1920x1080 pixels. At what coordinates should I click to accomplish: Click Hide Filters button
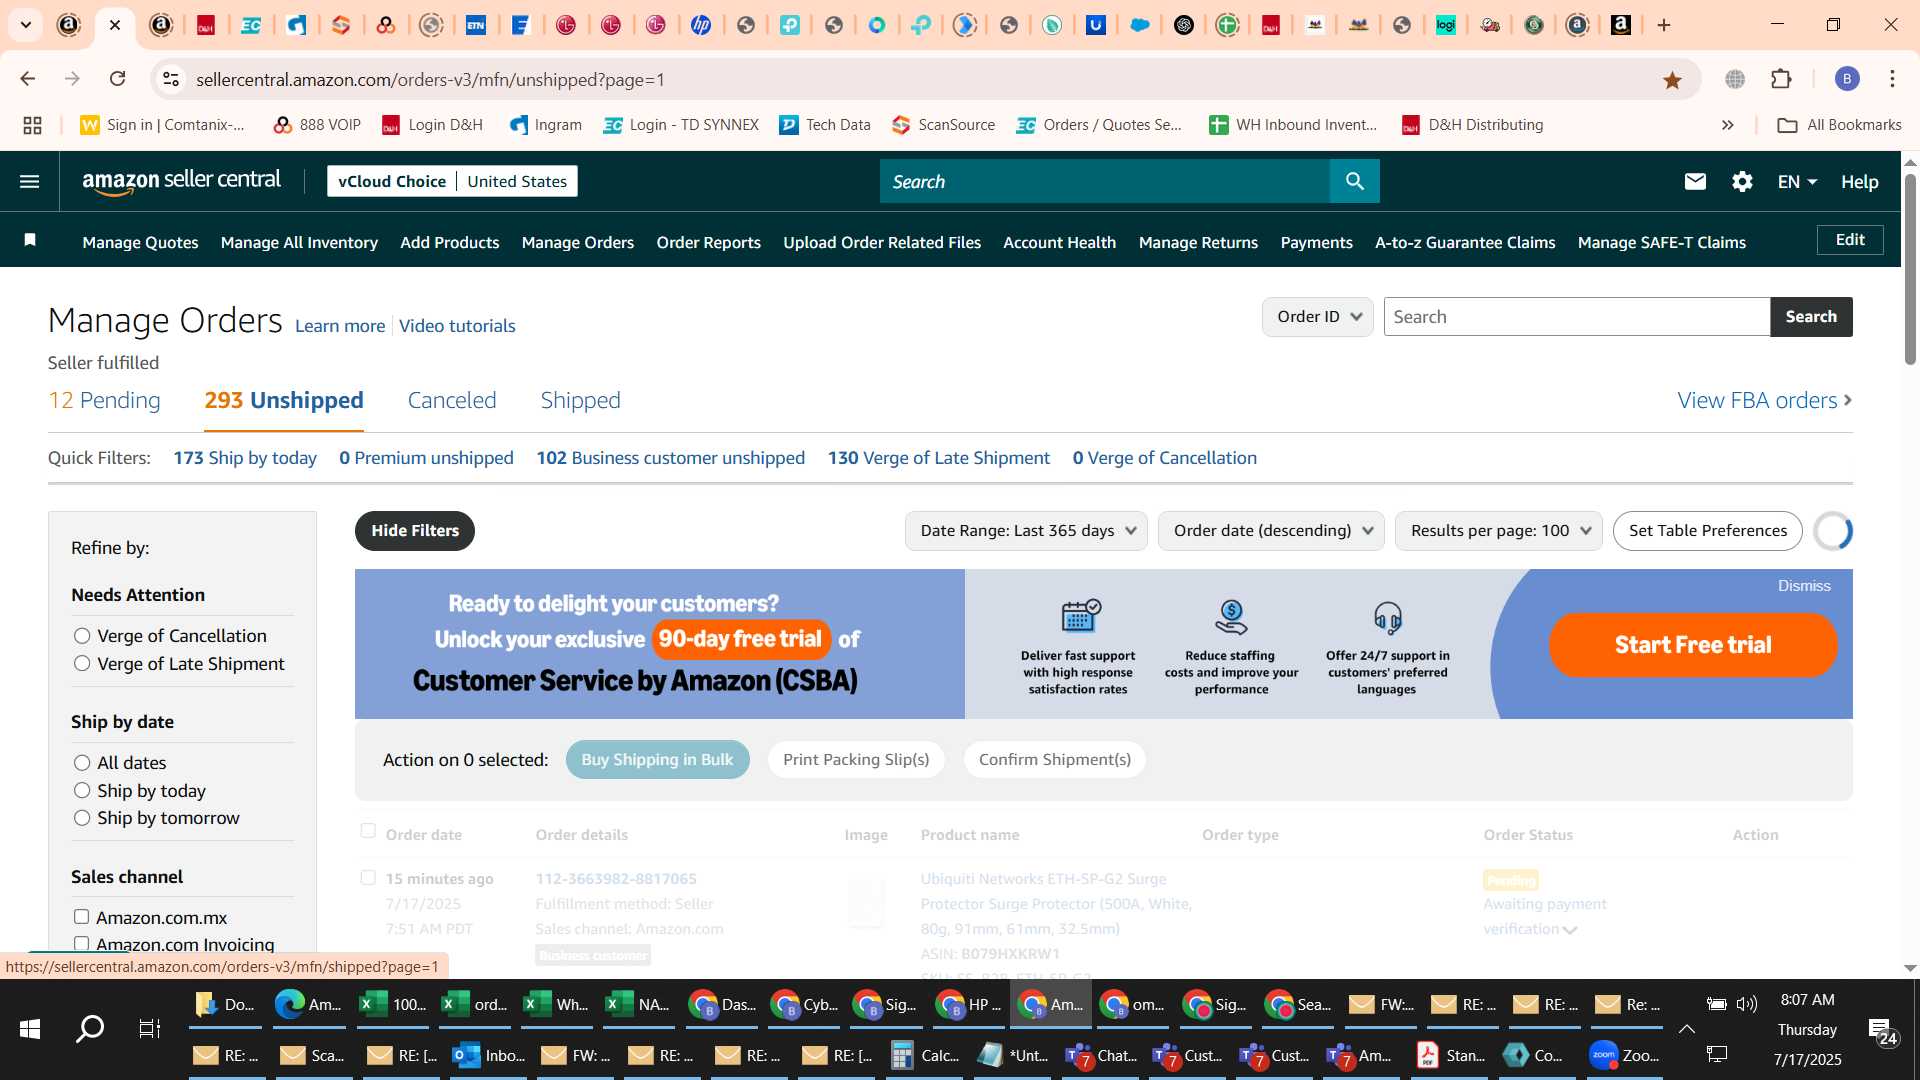(415, 531)
